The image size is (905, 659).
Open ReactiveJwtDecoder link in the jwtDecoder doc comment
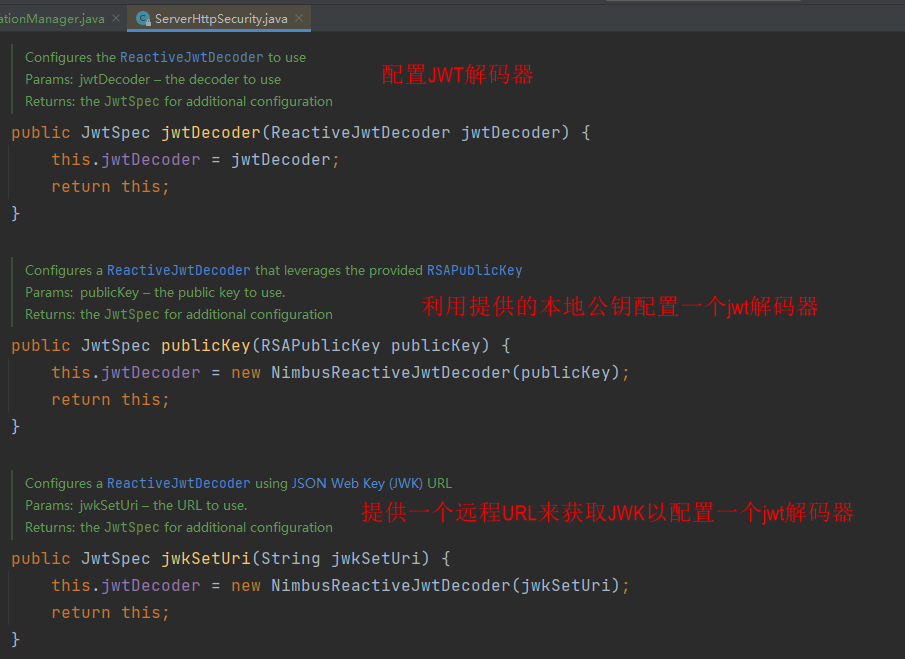point(192,57)
